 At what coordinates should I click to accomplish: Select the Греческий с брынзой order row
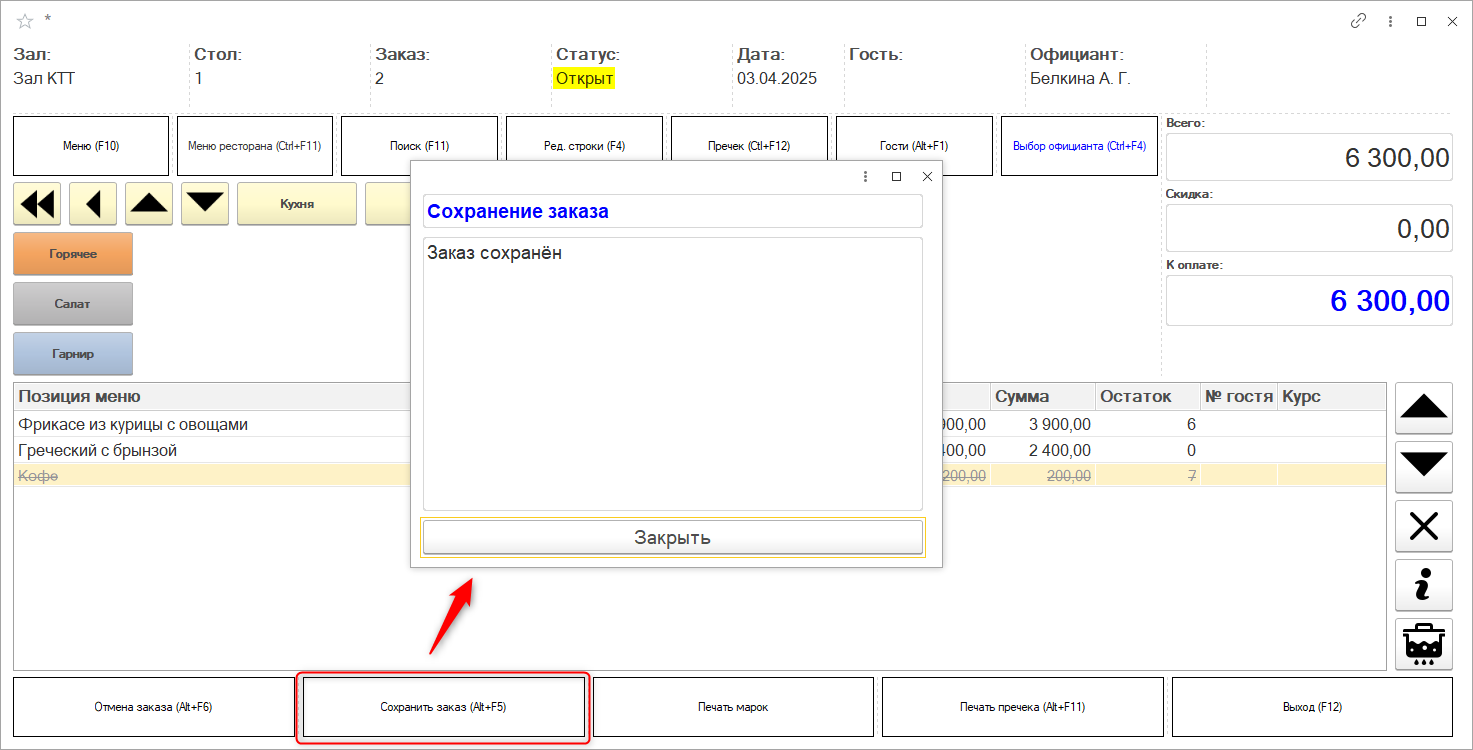point(200,451)
